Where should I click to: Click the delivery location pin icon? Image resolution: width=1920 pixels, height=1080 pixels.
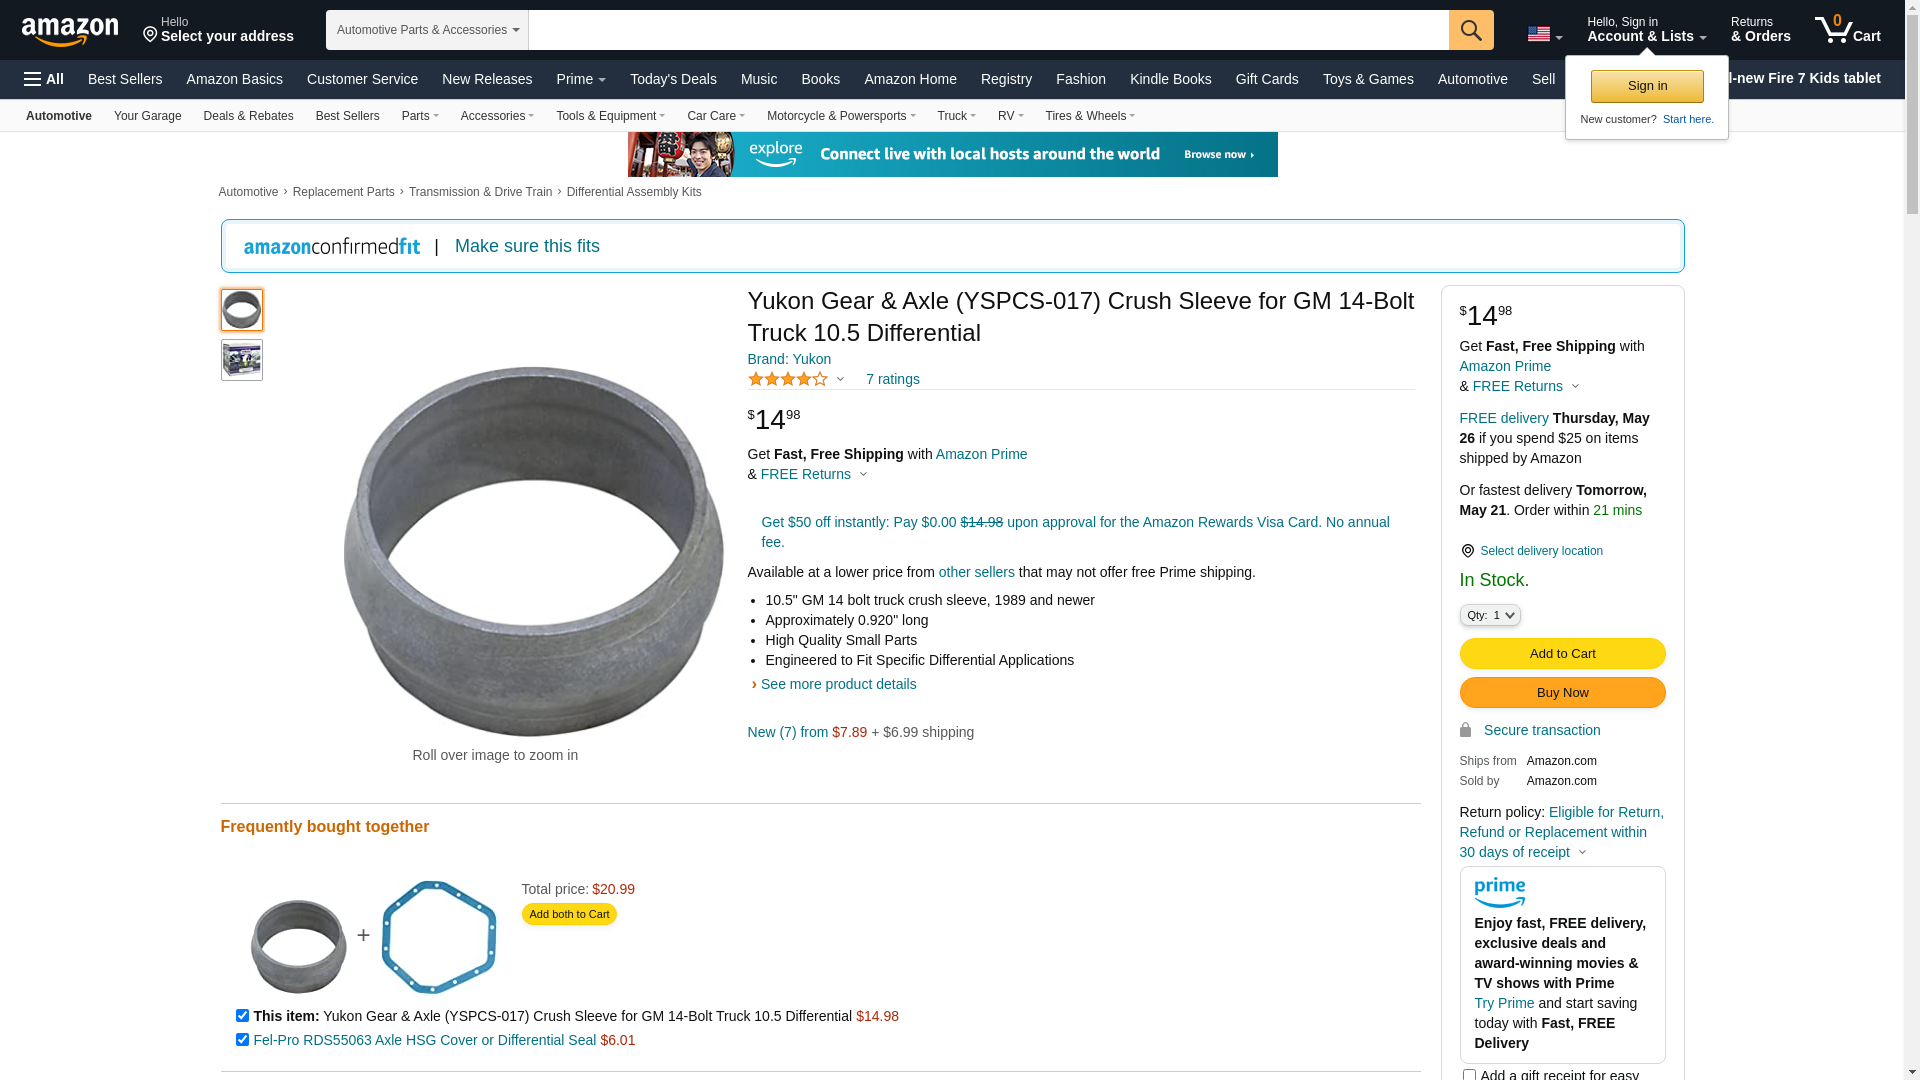click(x=1467, y=551)
